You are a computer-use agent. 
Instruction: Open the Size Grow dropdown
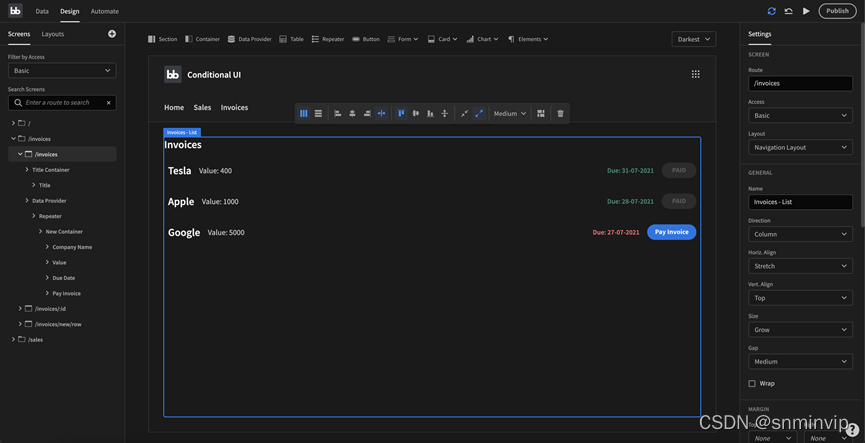coord(800,330)
